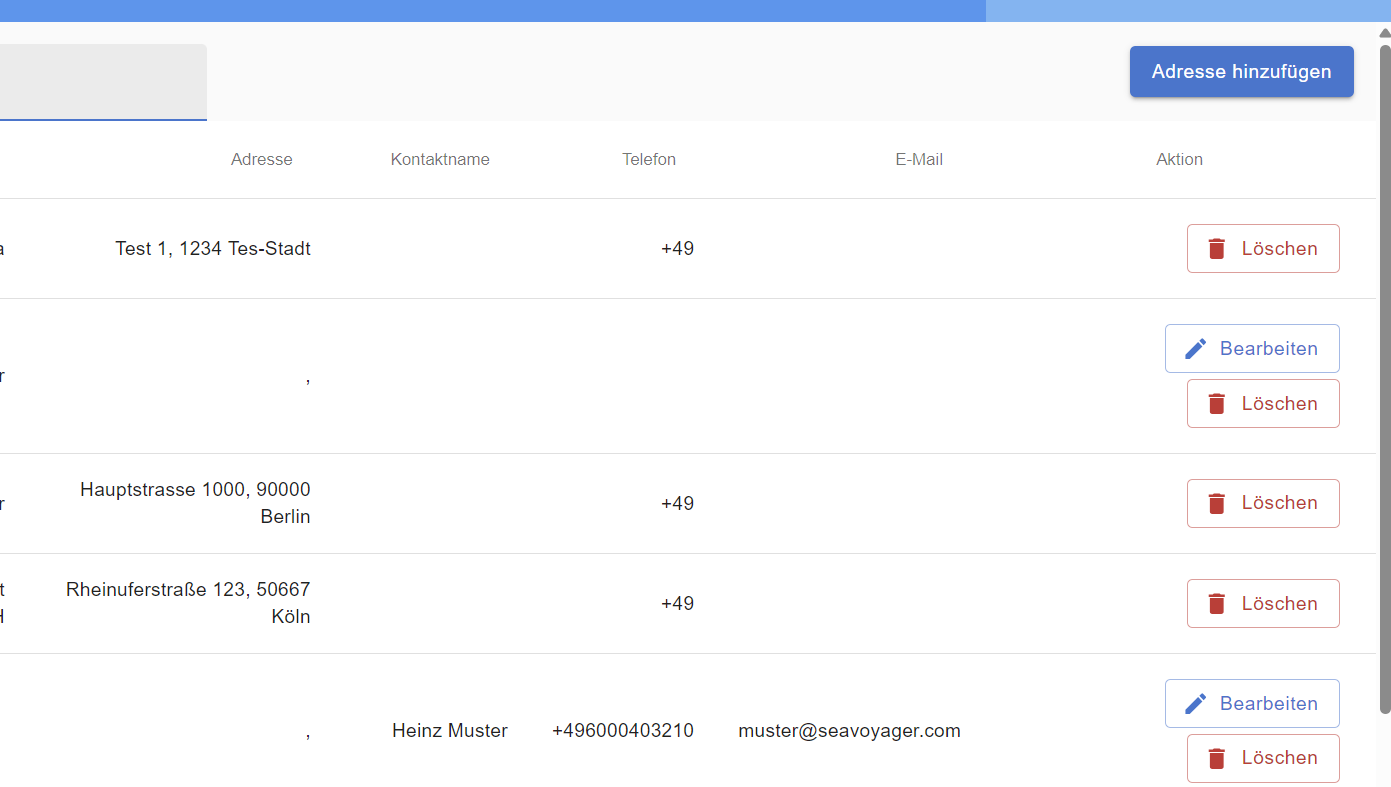Image resolution: width=1391 pixels, height=787 pixels.
Task: Click the Adresse hinzufügen button
Action: click(1241, 72)
